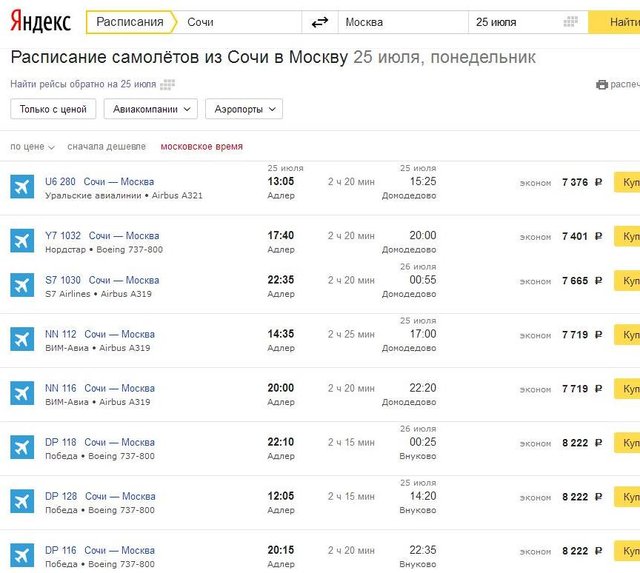Select the Расписания tab
The image size is (640, 573).
130,22
